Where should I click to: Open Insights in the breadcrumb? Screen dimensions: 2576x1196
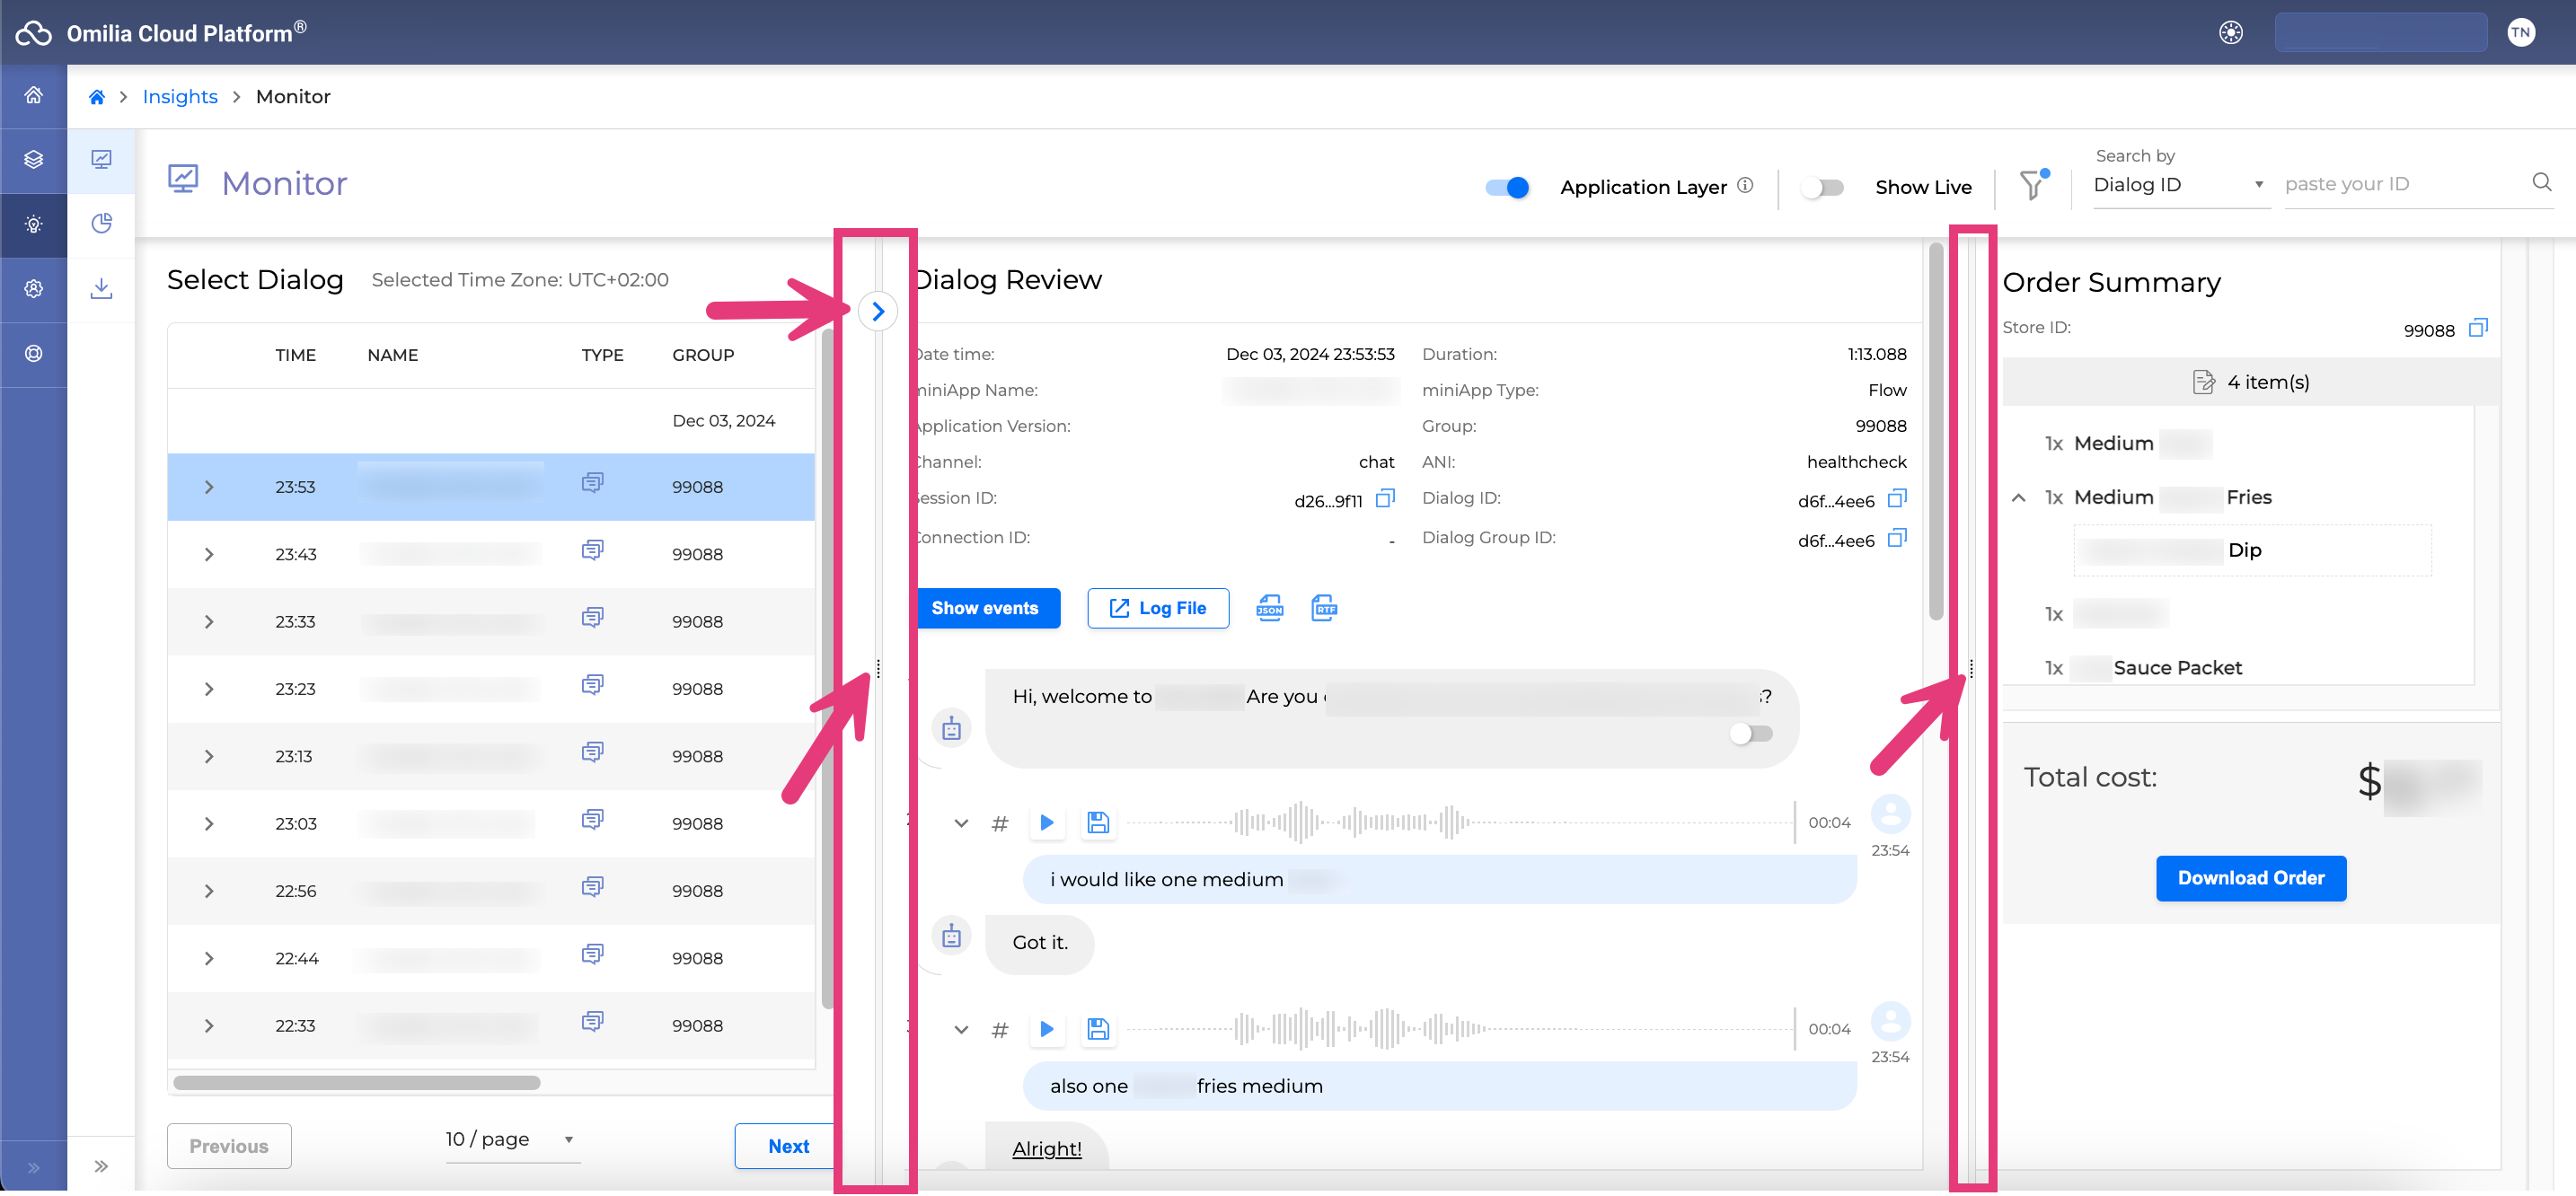[180, 96]
